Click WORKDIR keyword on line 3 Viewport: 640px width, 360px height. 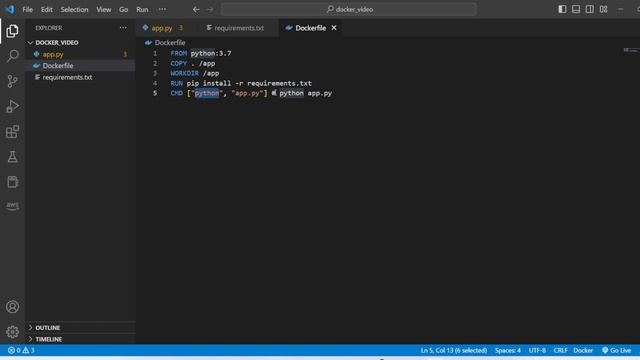click(x=184, y=73)
